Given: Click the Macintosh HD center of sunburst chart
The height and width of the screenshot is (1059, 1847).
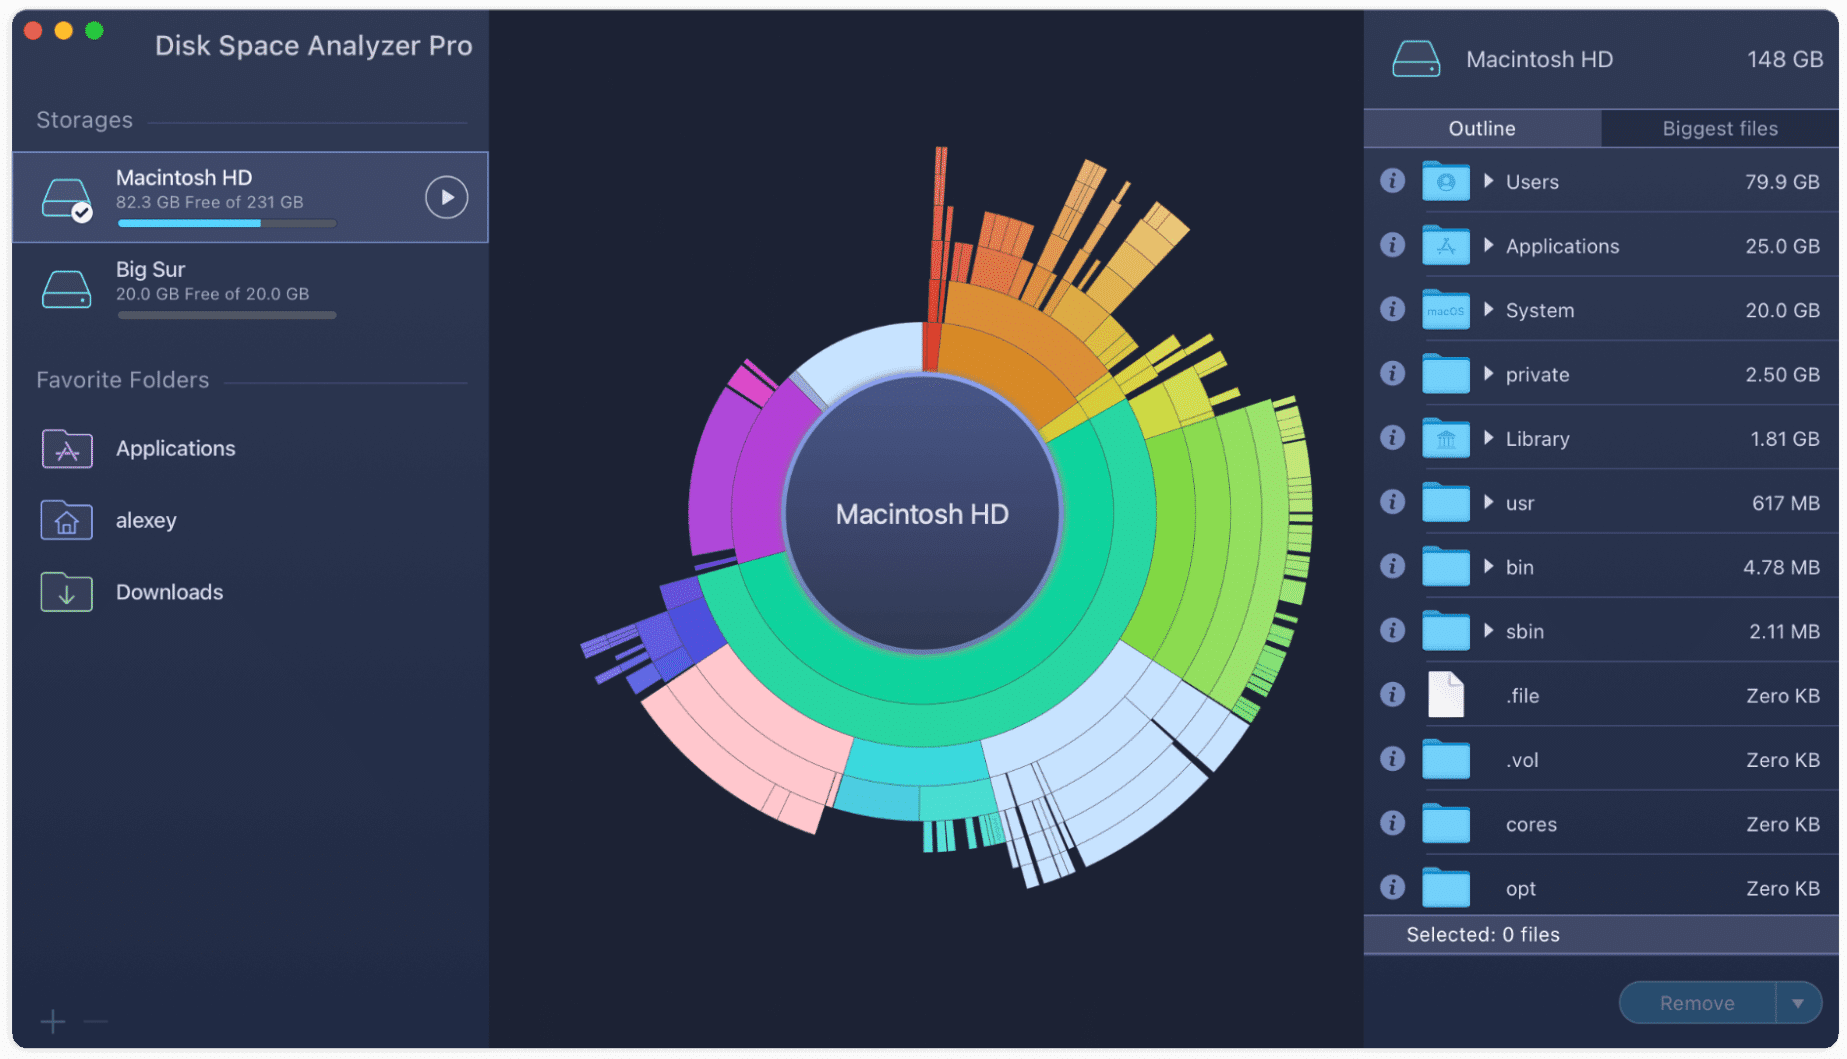Looking at the screenshot, I should [922, 514].
